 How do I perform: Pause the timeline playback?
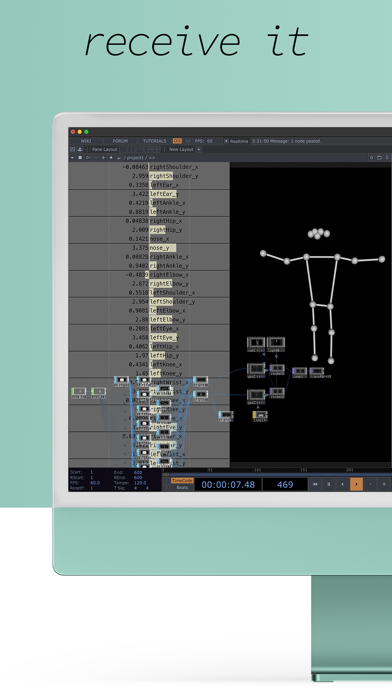point(329,484)
